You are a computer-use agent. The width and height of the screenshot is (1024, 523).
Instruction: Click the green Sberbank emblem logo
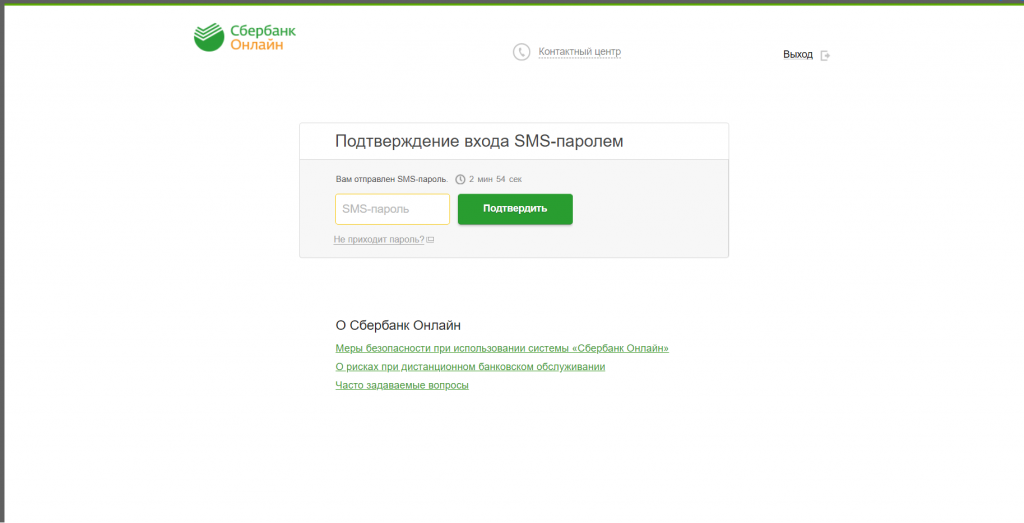click(209, 37)
